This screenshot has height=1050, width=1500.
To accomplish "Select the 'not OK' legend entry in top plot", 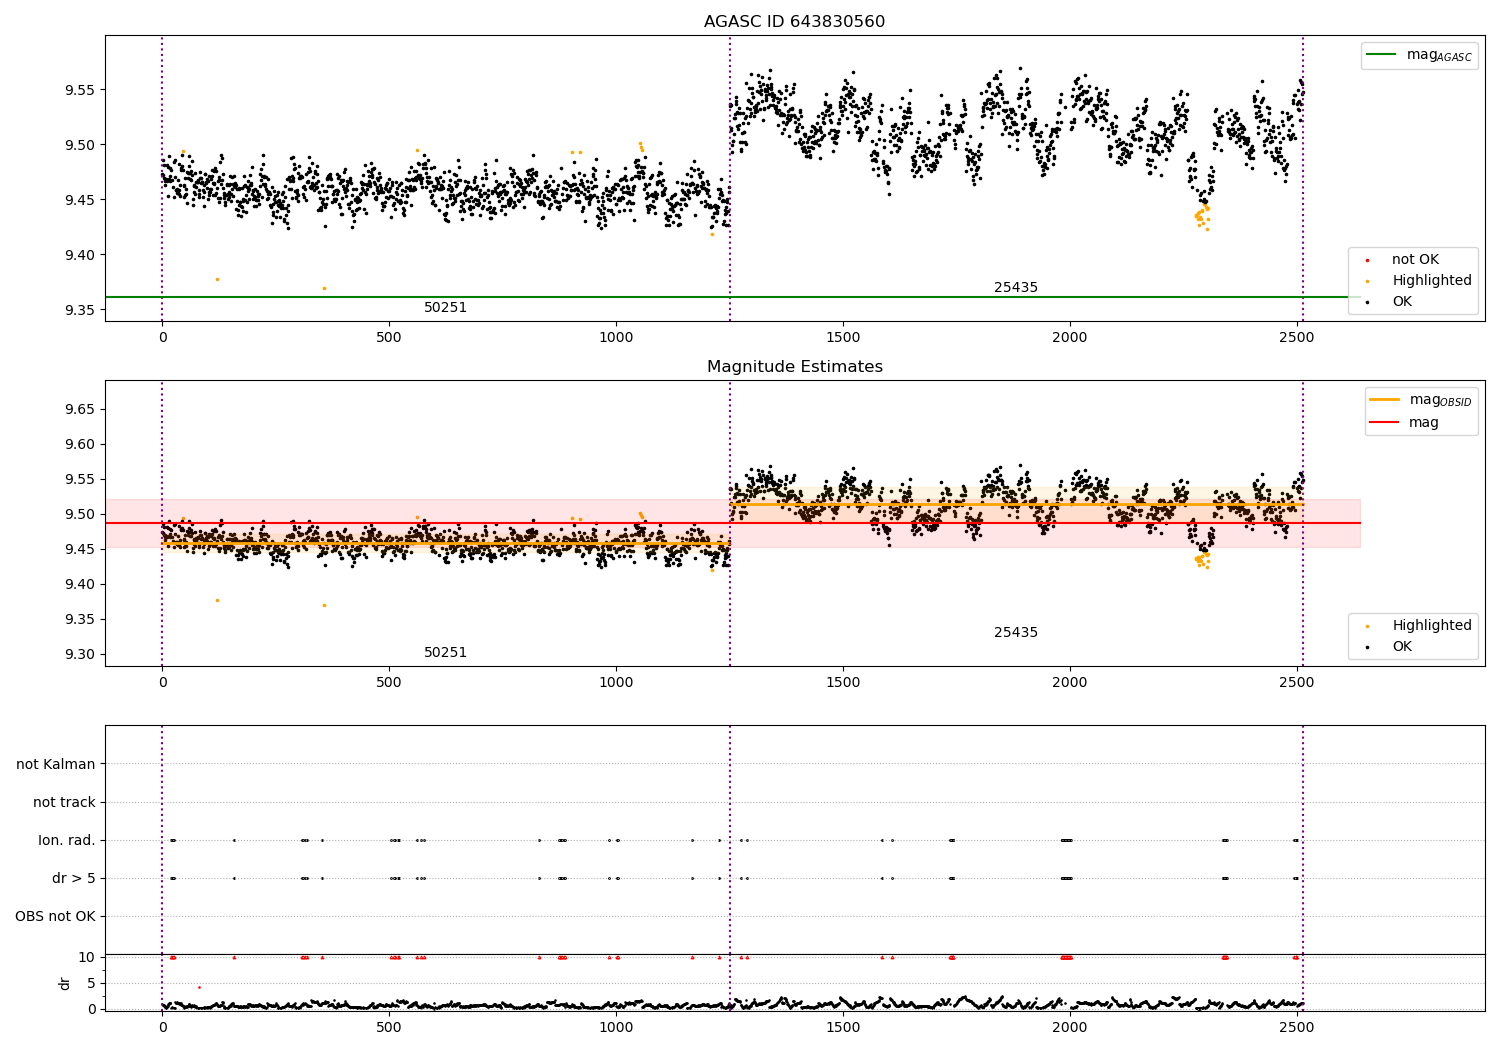I will 1415,260.
